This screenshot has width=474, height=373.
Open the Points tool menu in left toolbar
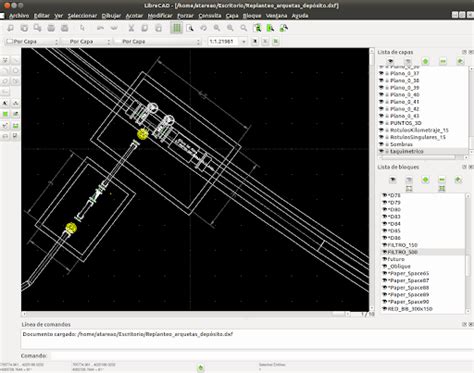(x=5, y=60)
